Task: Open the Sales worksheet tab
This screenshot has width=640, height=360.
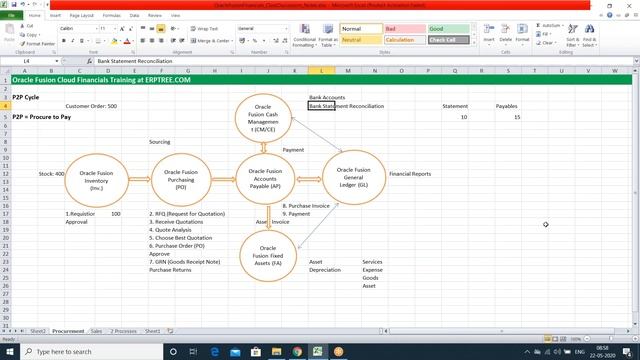Action: pyautogui.click(x=96, y=331)
